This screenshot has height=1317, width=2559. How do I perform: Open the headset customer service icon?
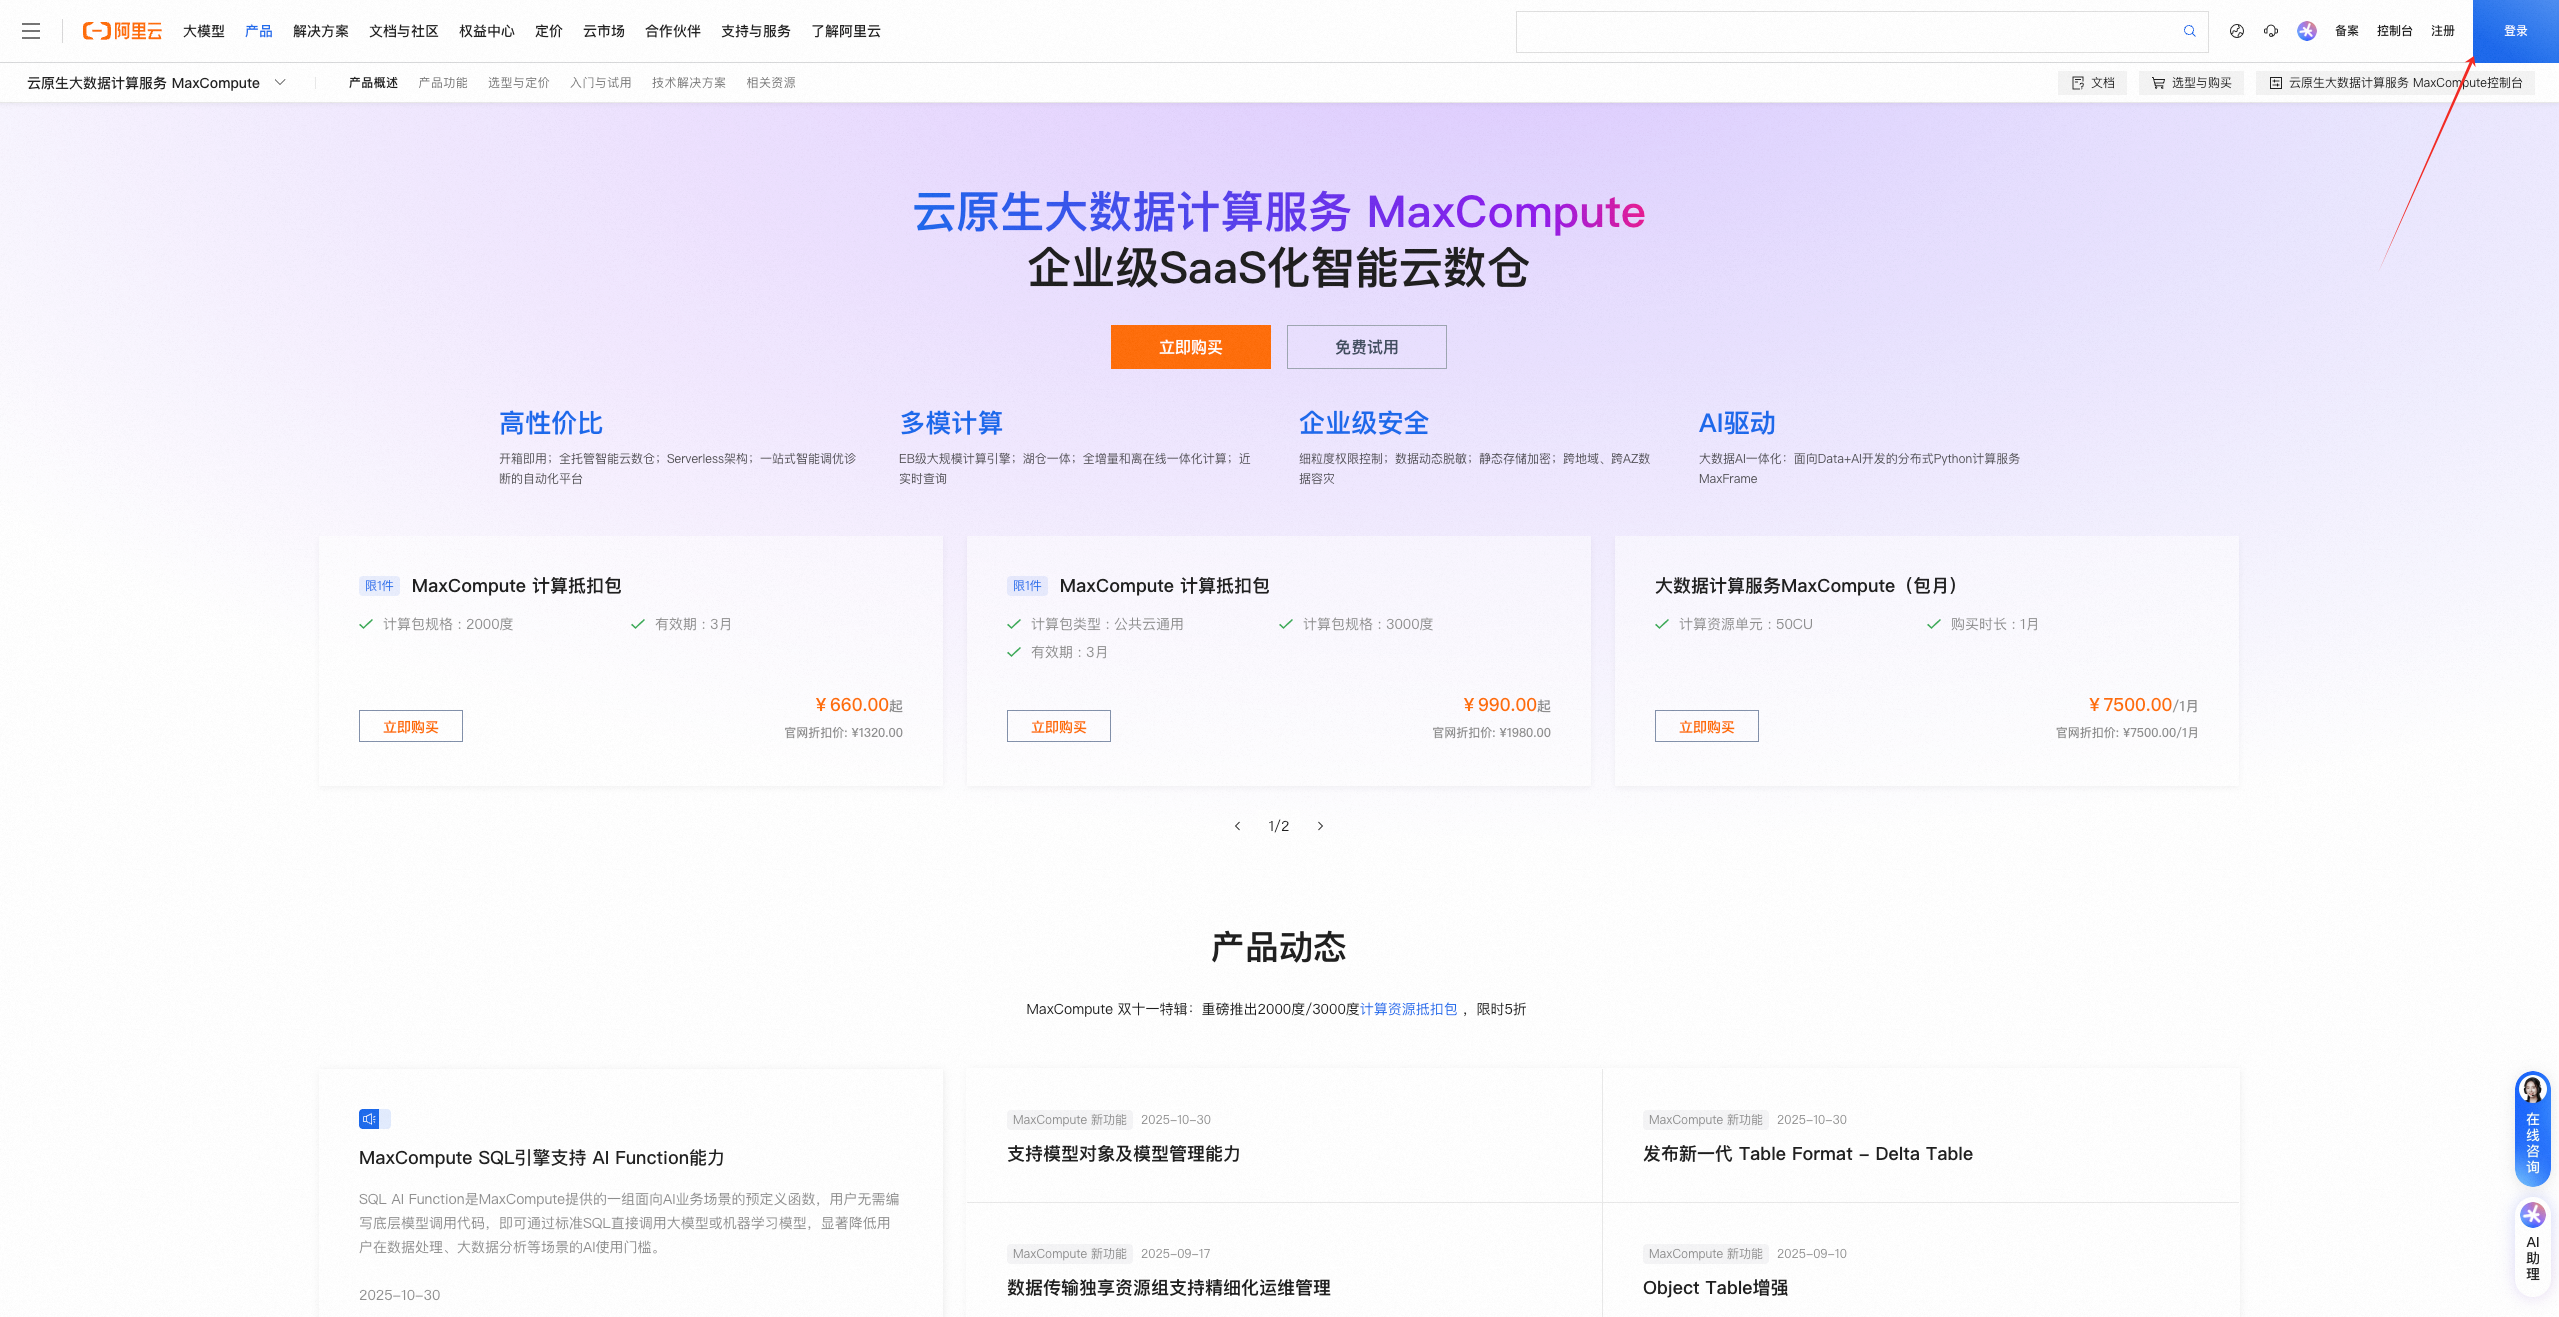coord(2271,31)
